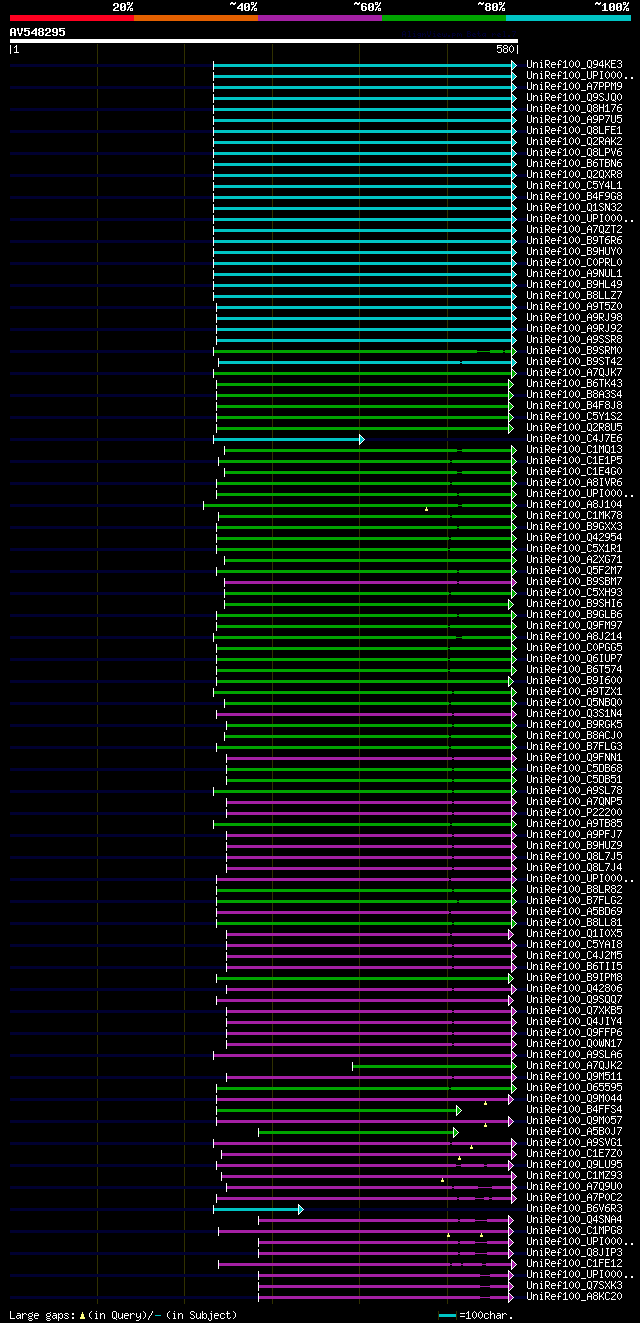Open hit UniRef100_C1MQ13
The width and height of the screenshot is (640, 1323).
574,450
